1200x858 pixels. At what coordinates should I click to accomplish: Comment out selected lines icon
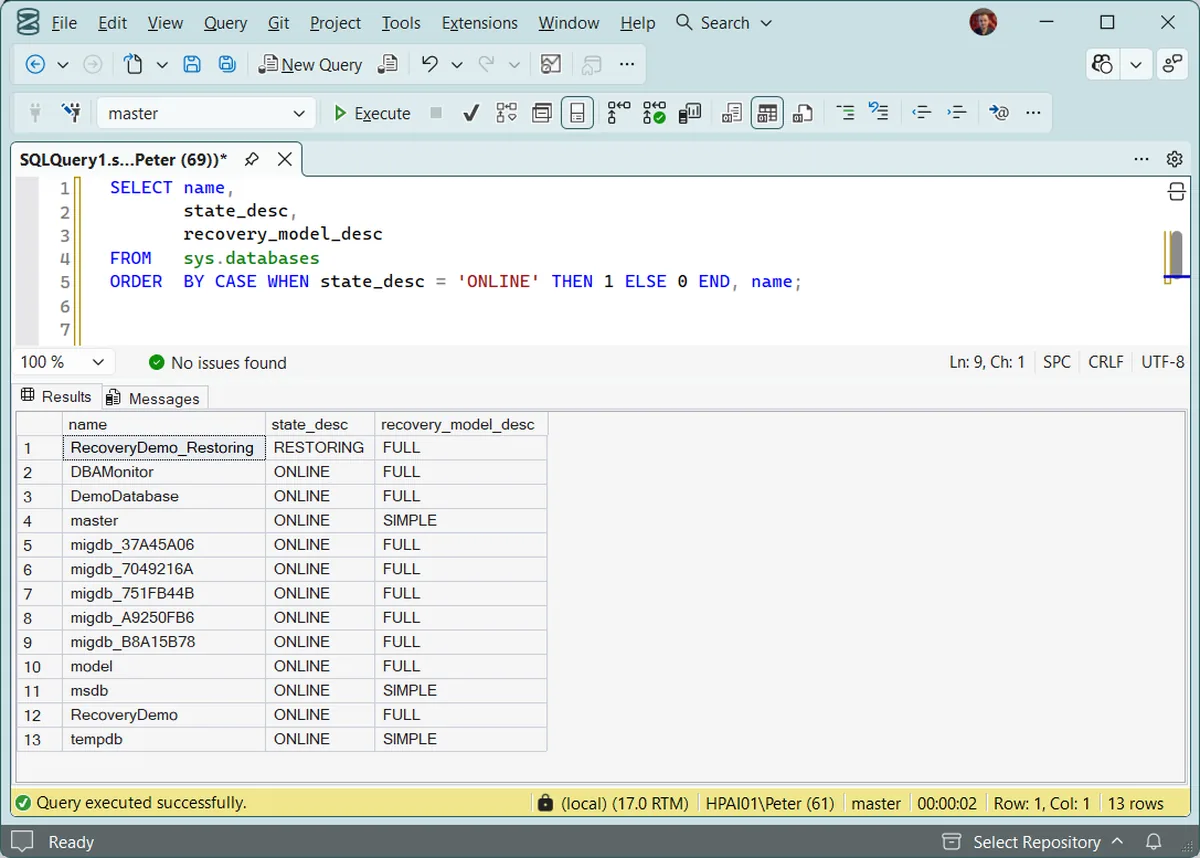(x=845, y=113)
